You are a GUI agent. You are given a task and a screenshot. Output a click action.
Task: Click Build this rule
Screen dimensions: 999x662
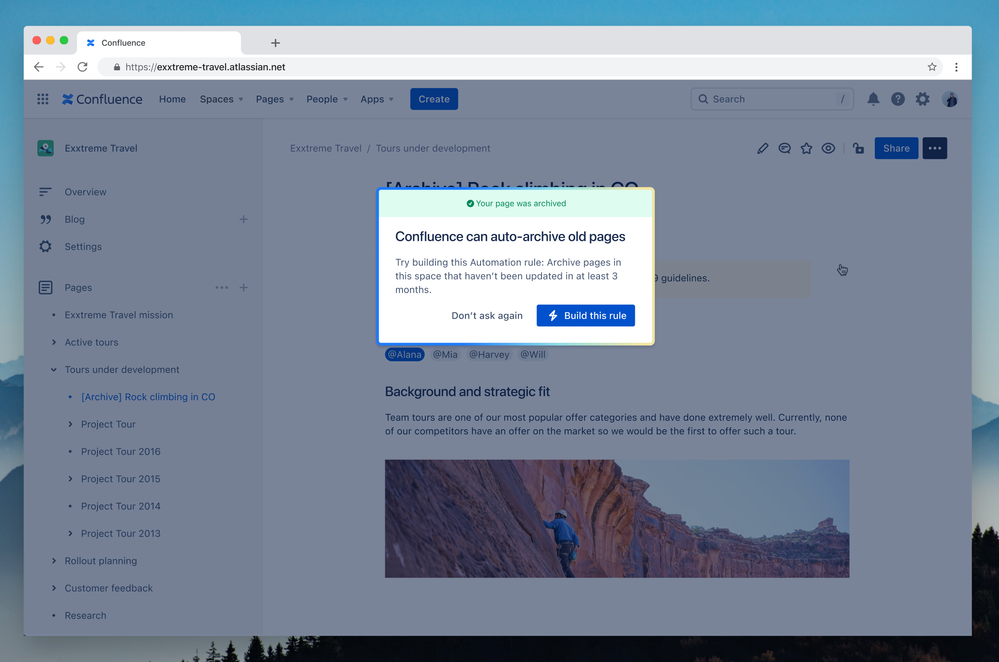click(586, 315)
